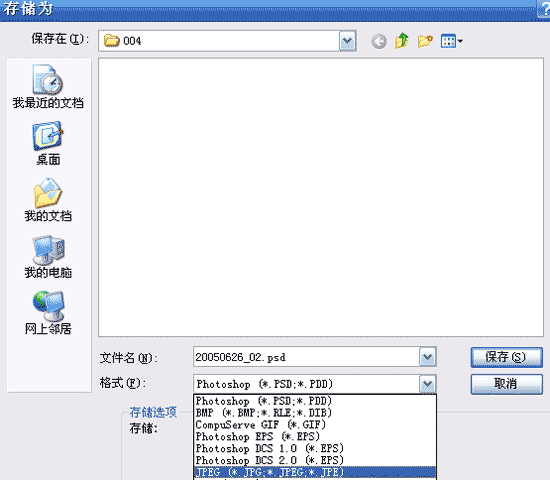Click the help question mark icon
Viewport: 550px width, 480px height.
[544, 8]
